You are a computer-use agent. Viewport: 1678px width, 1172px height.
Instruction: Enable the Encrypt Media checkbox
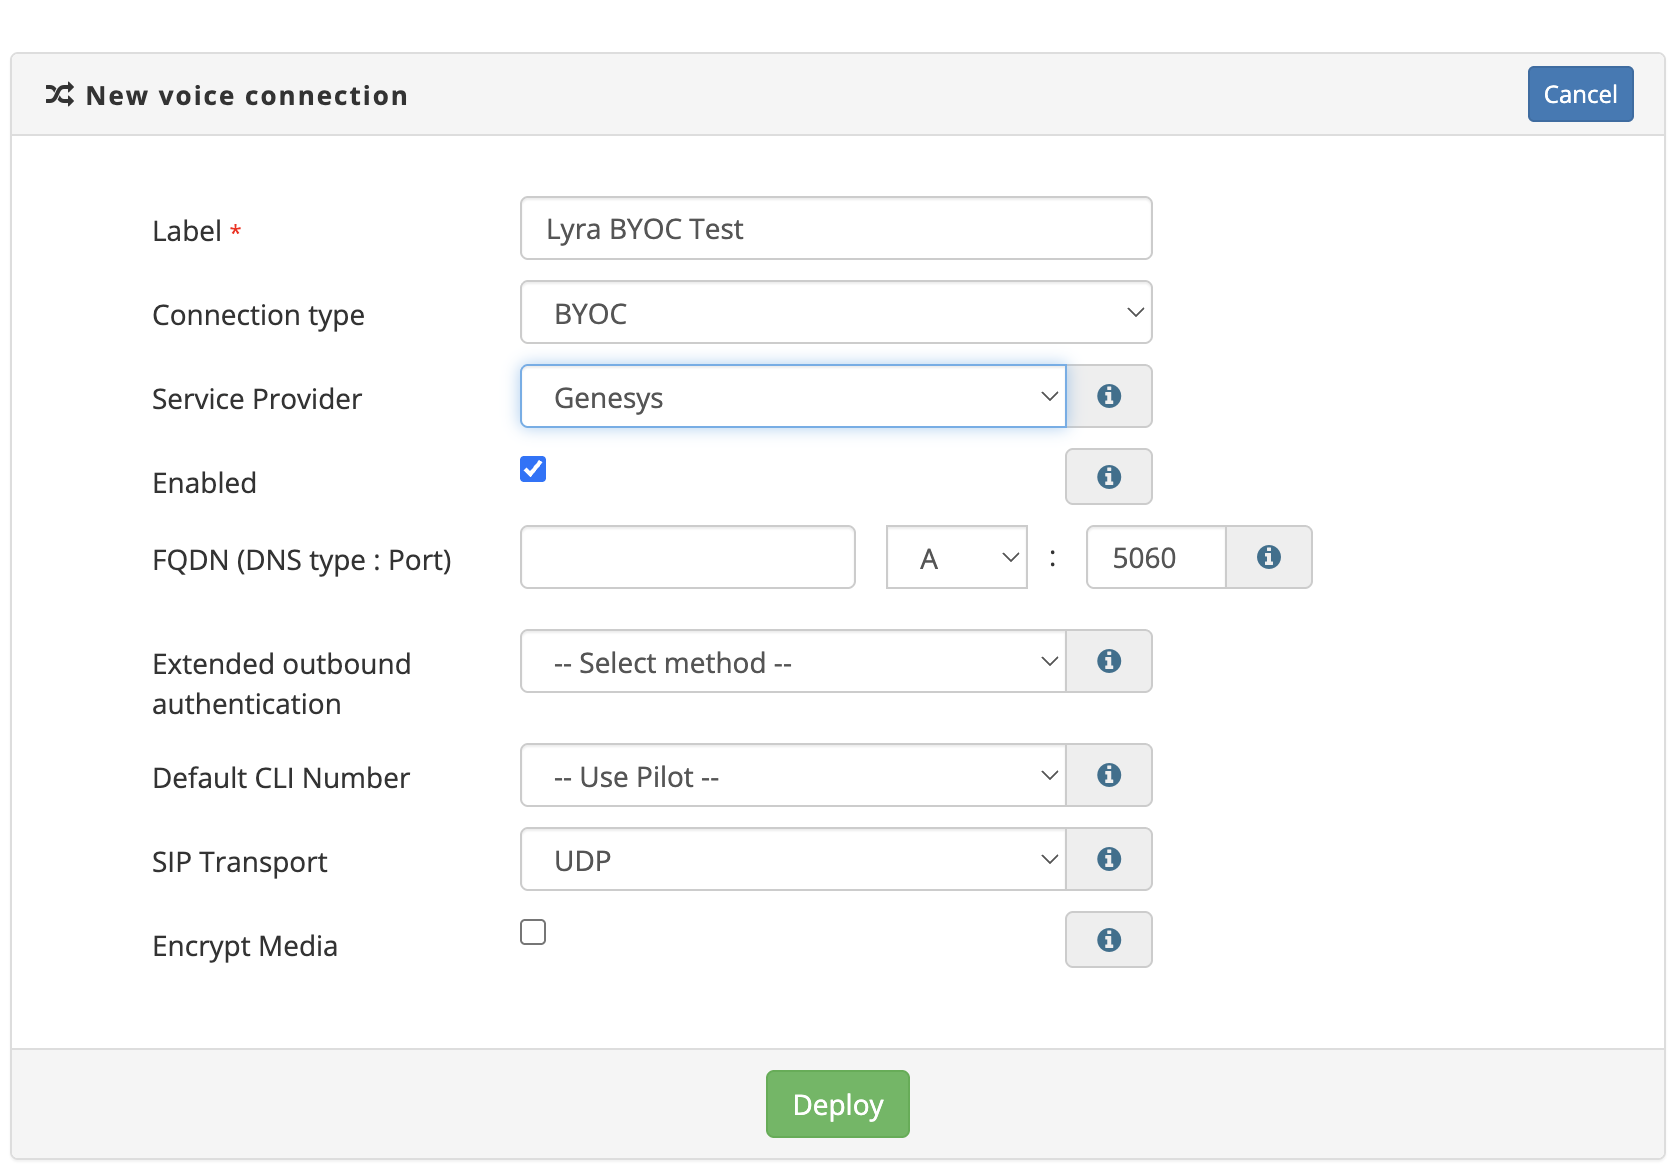point(533,932)
